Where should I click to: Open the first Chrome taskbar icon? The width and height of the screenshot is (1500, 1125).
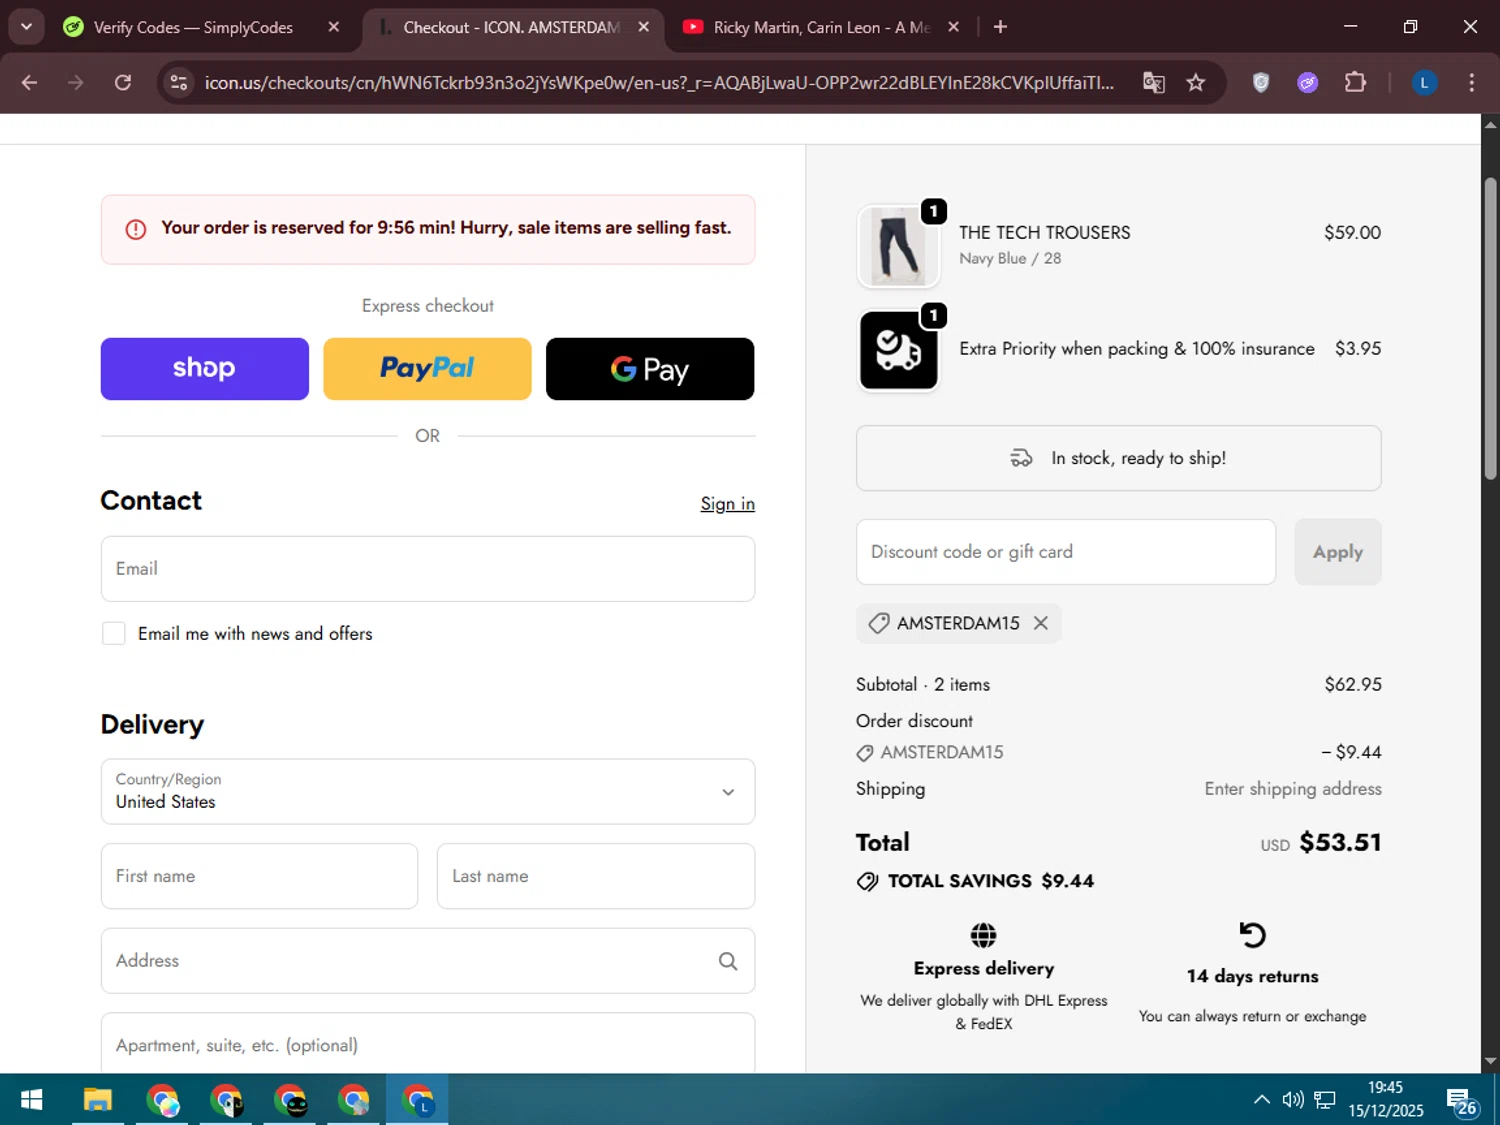coord(162,1100)
